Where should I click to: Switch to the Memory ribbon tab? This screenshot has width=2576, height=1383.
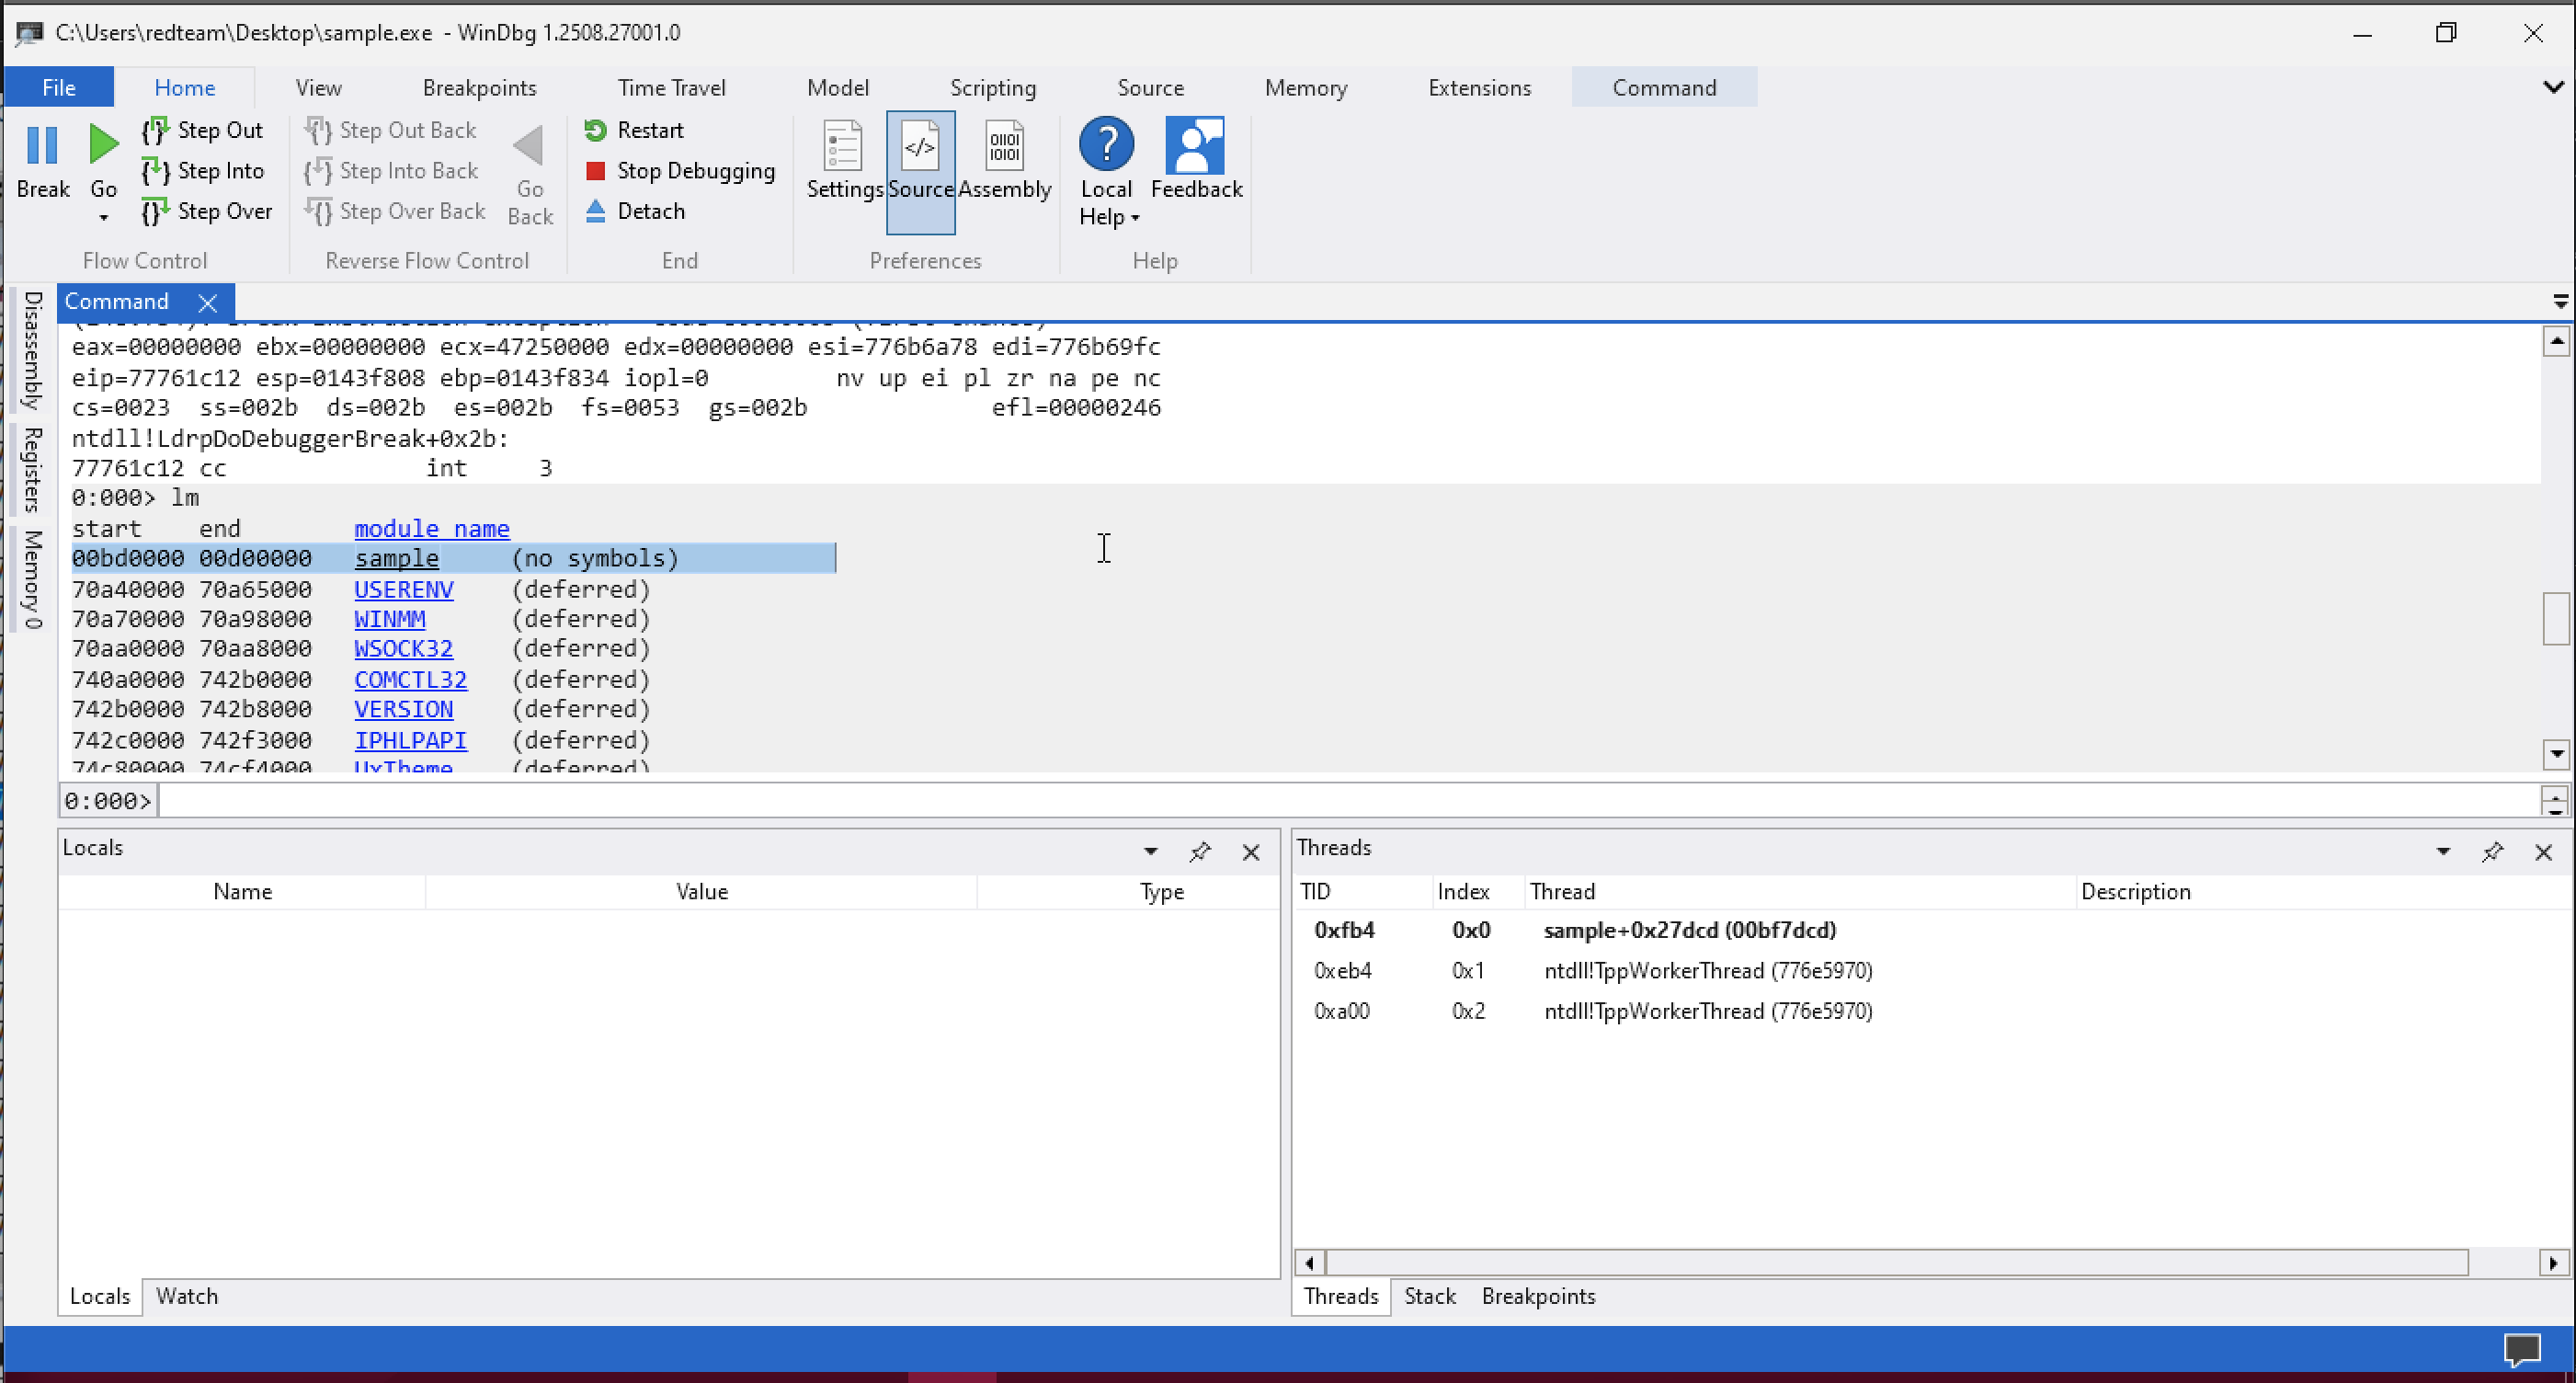[1305, 87]
